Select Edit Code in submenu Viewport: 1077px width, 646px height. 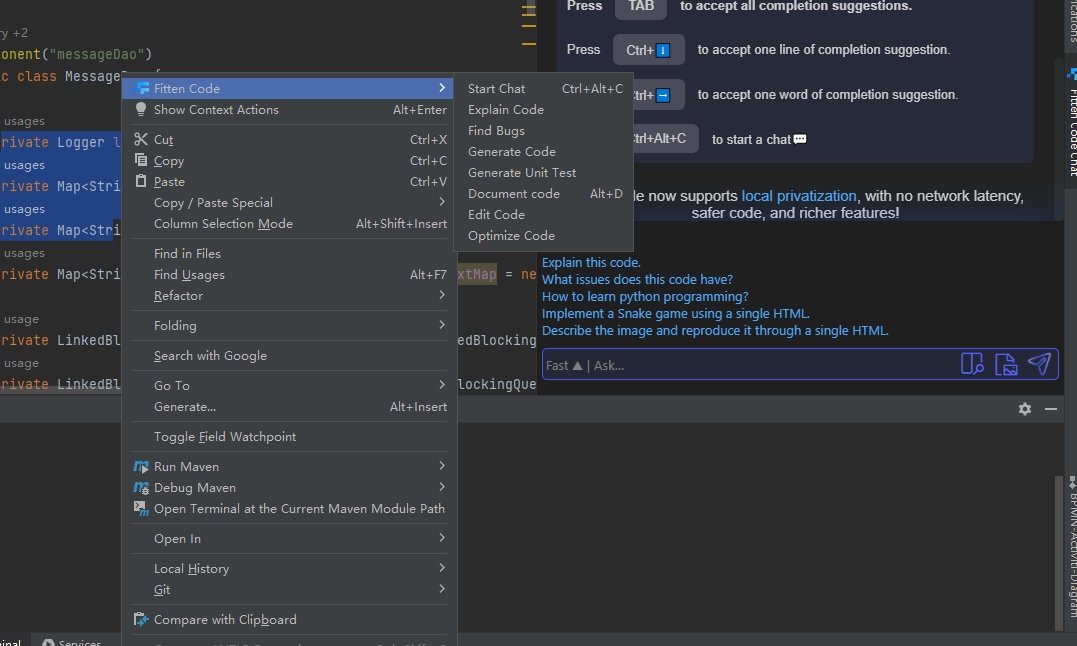click(543, 214)
